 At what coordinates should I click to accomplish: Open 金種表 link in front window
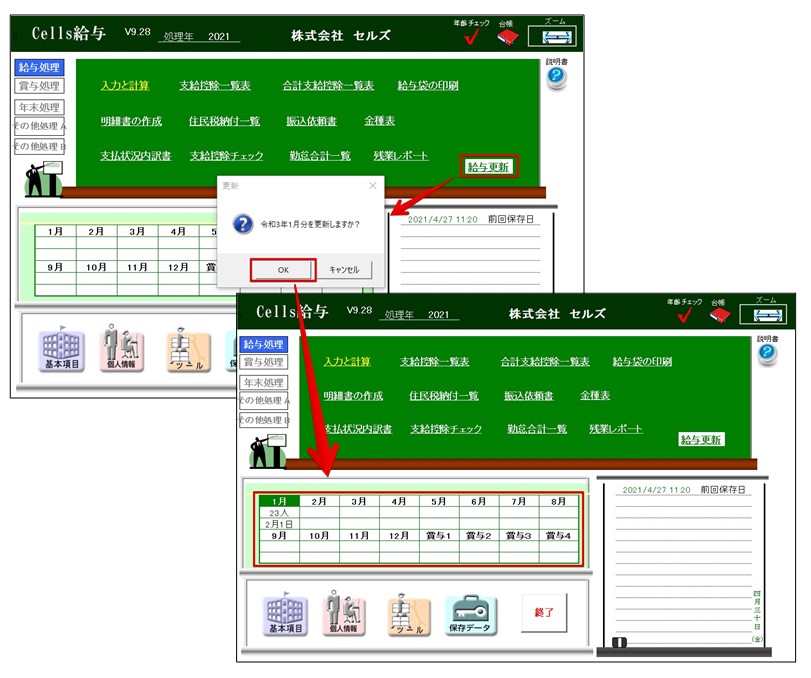[595, 396]
